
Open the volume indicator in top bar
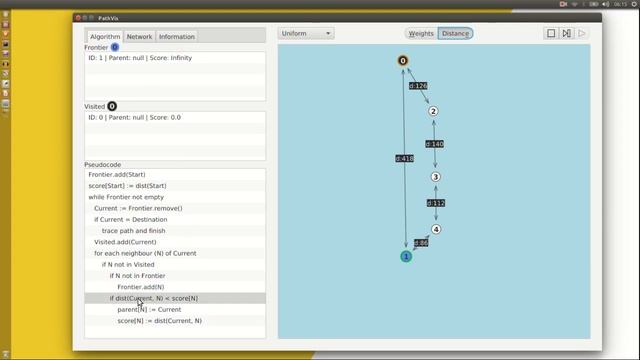tap(606, 4)
